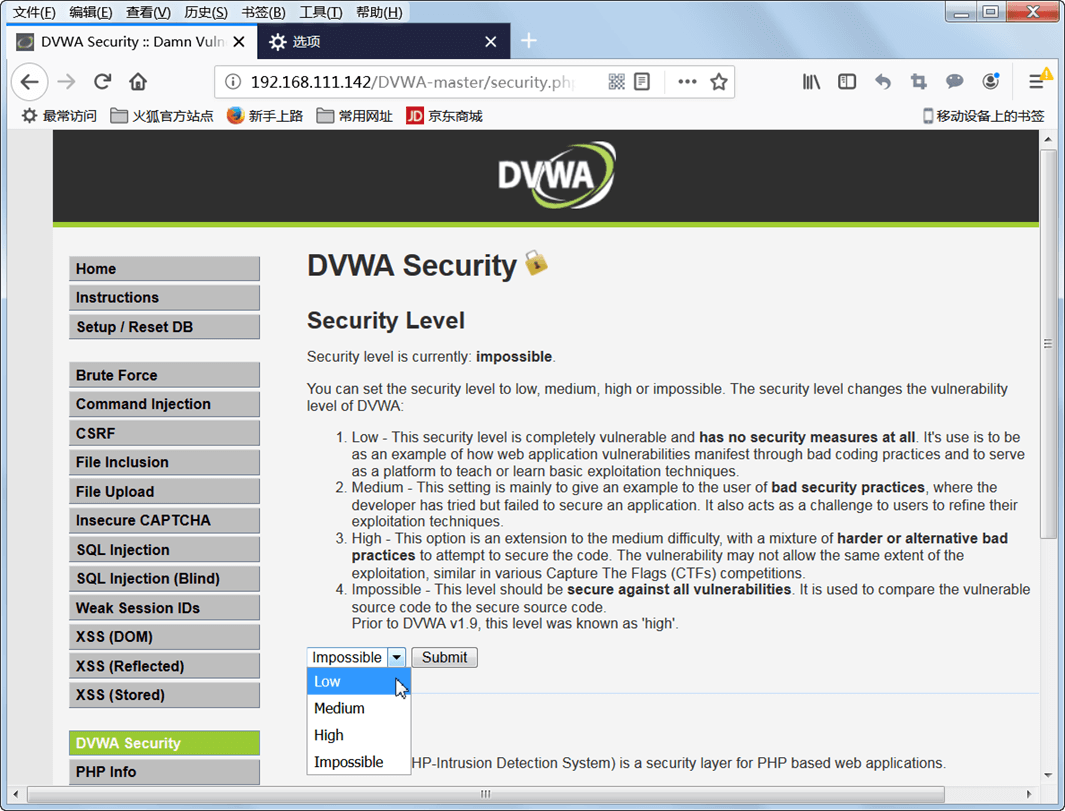Image resolution: width=1065 pixels, height=811 pixels.
Task: Open the 历史(S) menu
Action: (206, 12)
